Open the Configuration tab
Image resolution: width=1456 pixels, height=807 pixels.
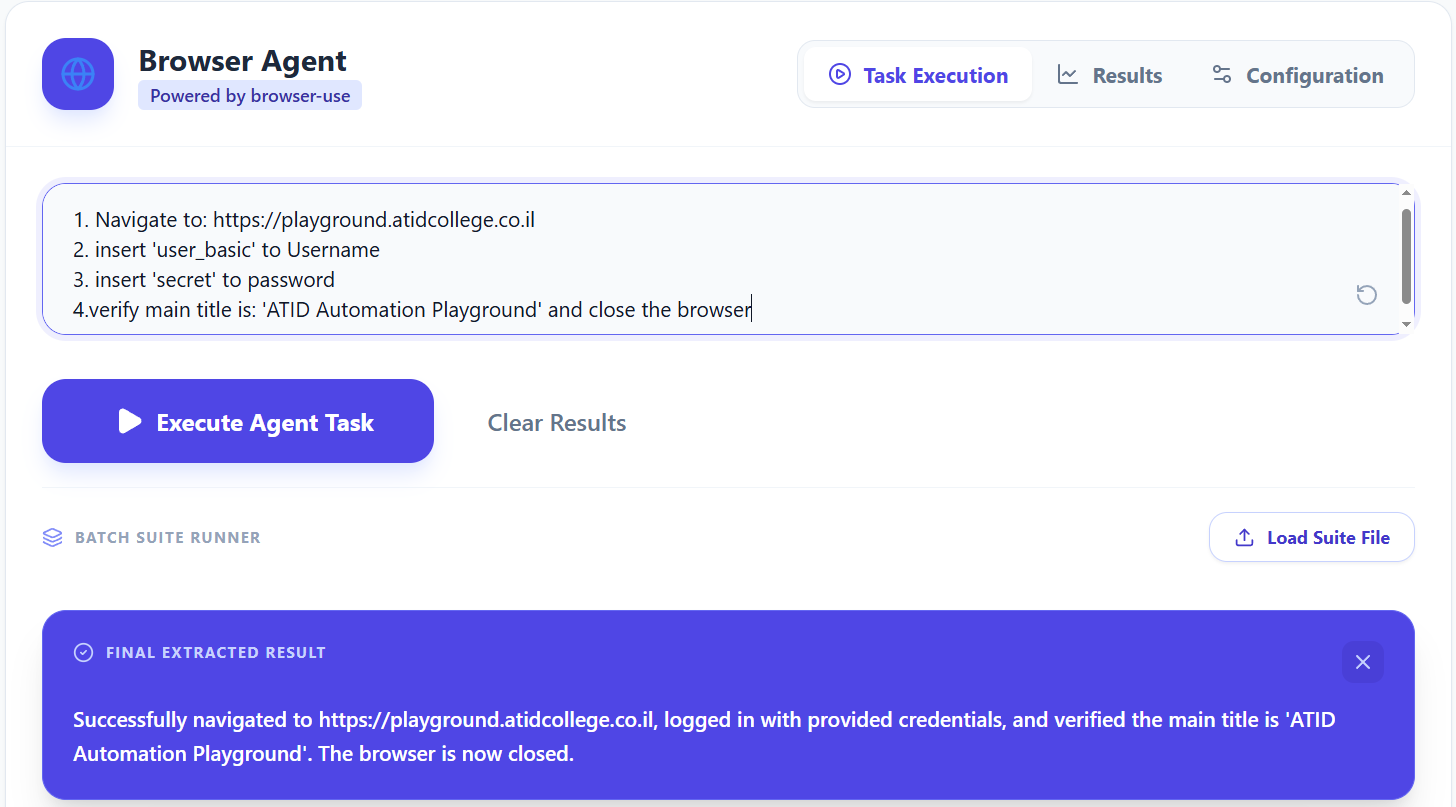1297,74
